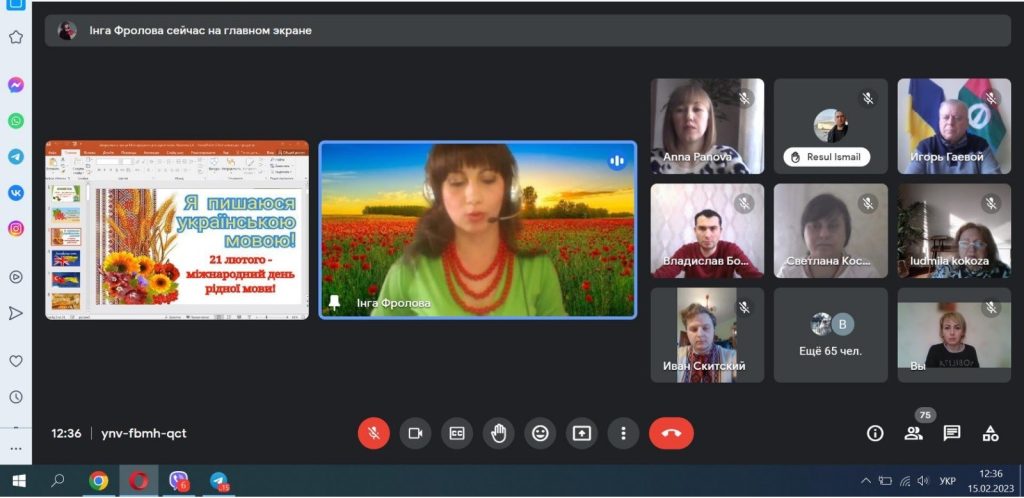Screen dimensions: 1024x498
Task: Click the shared PowerPoint presentation tile
Action: (x=177, y=230)
